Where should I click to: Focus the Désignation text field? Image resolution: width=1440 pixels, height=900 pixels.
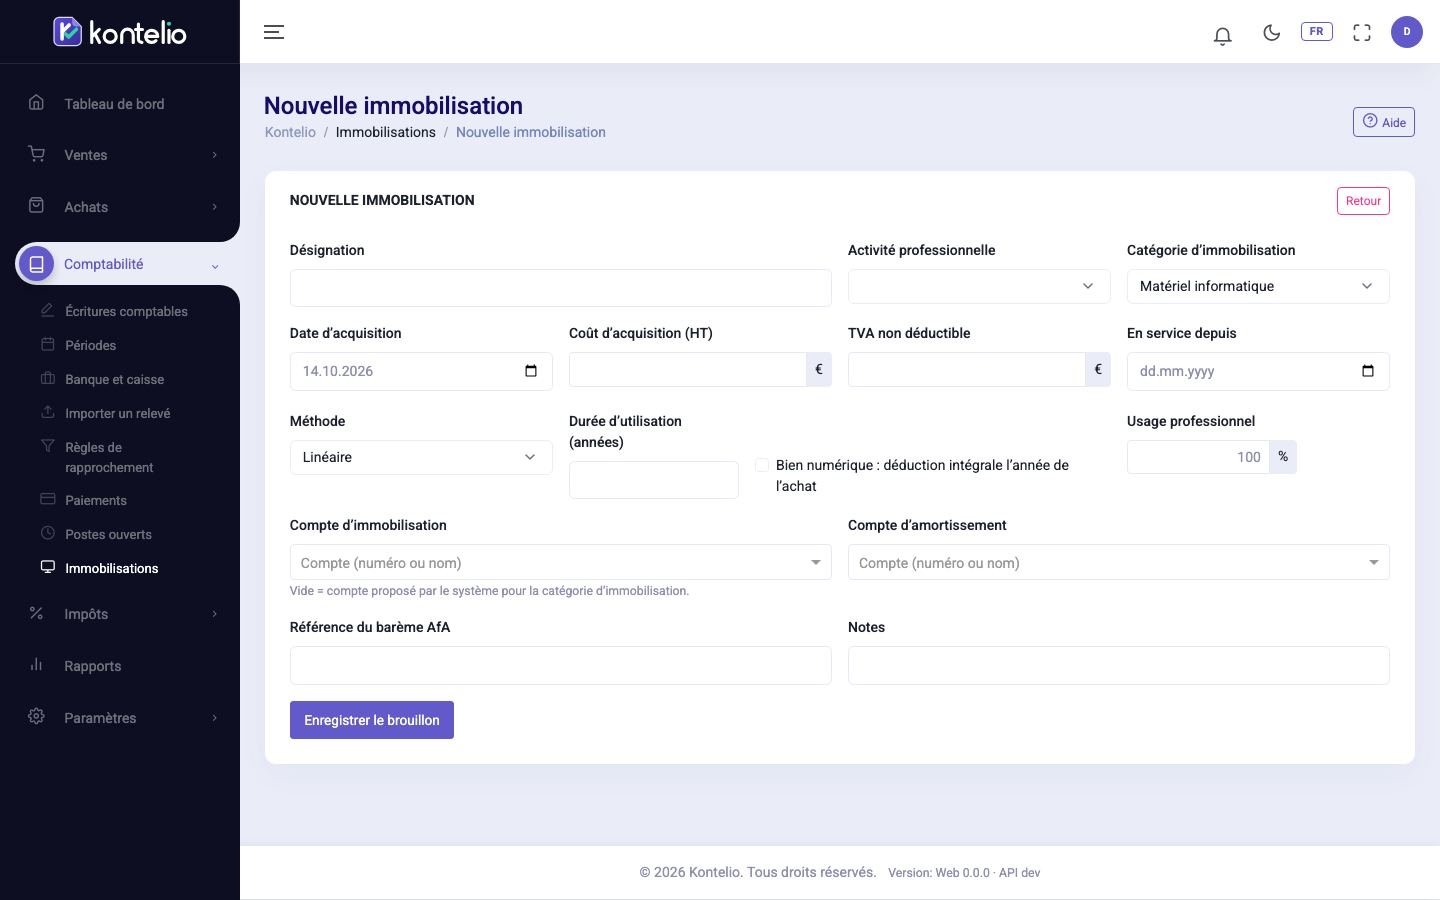coord(561,288)
